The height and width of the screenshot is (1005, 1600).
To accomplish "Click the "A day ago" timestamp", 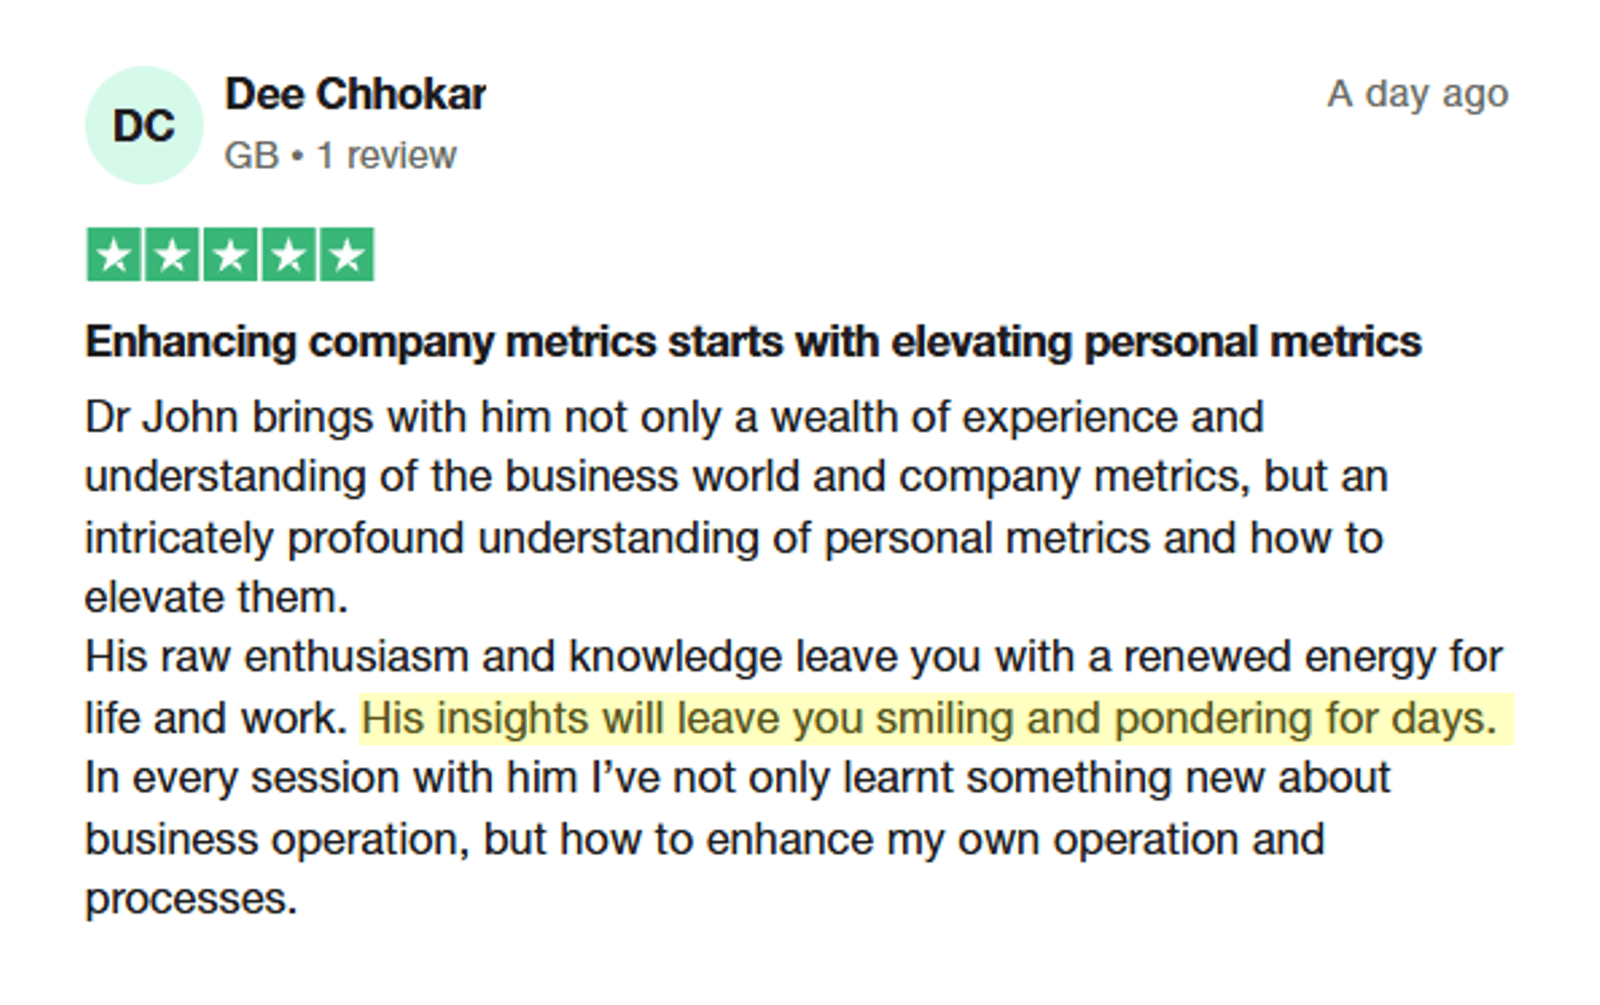I will 1417,94.
